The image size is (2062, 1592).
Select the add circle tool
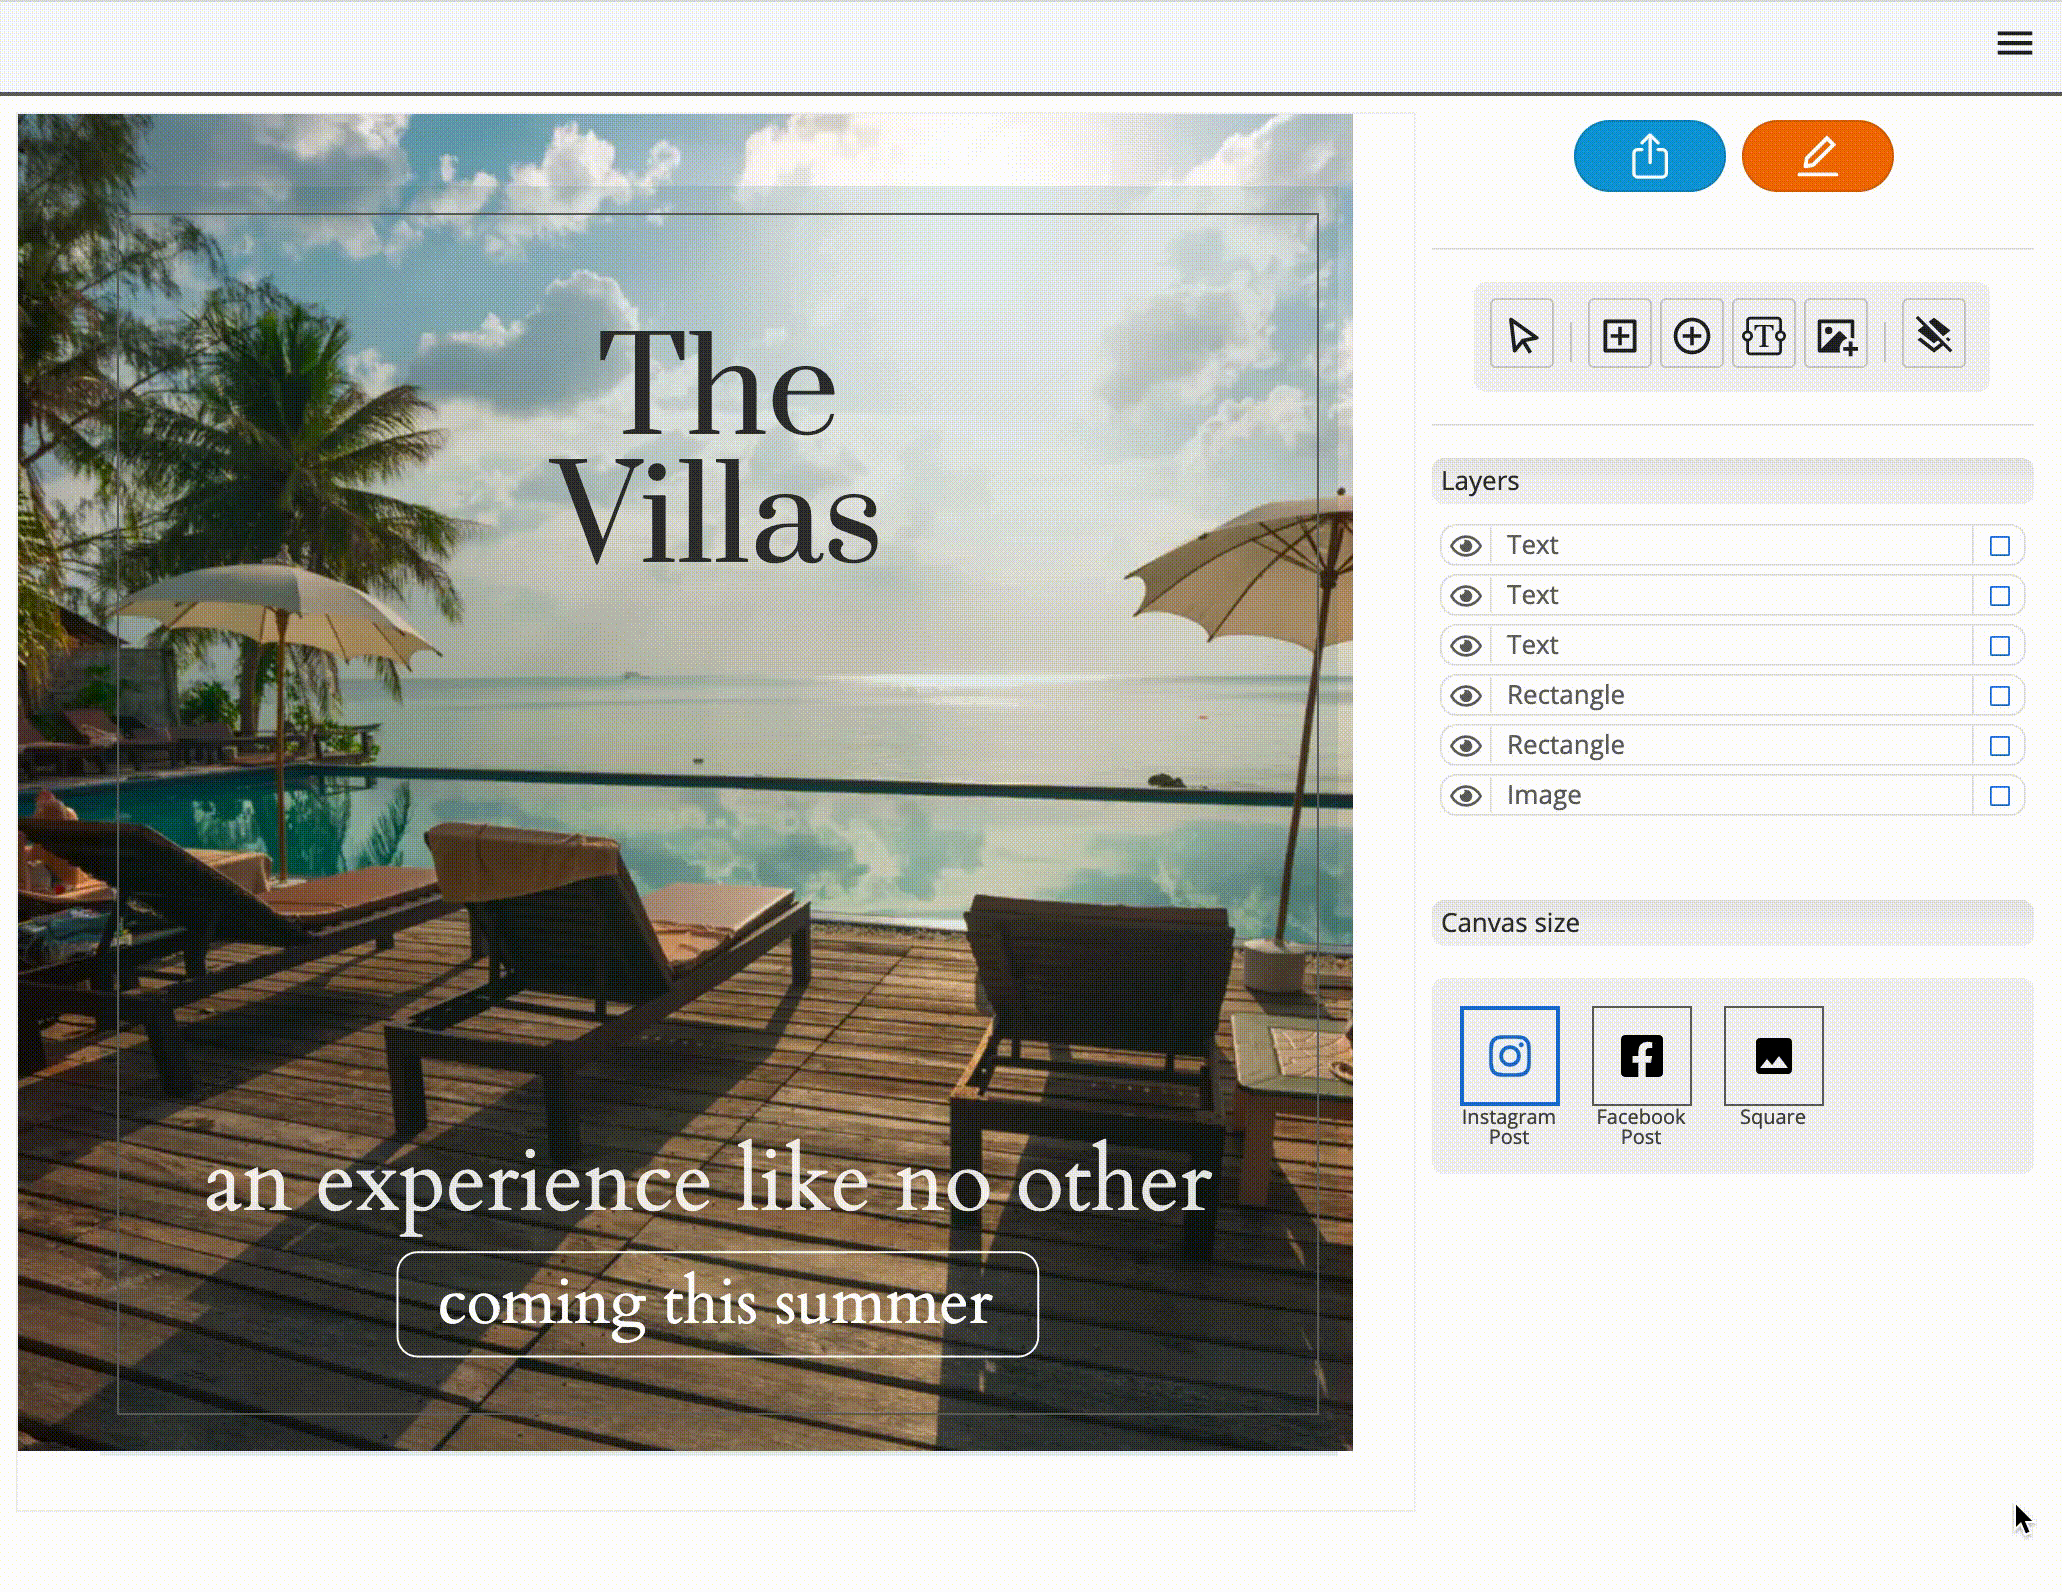pyautogui.click(x=1691, y=335)
